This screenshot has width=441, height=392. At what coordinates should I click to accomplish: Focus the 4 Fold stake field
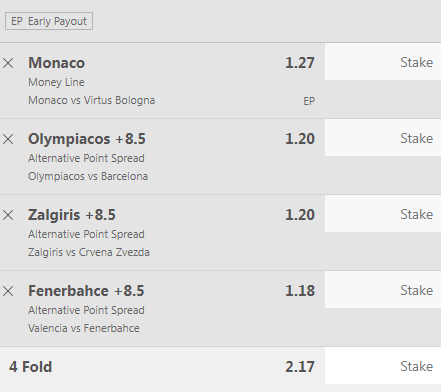383,366
